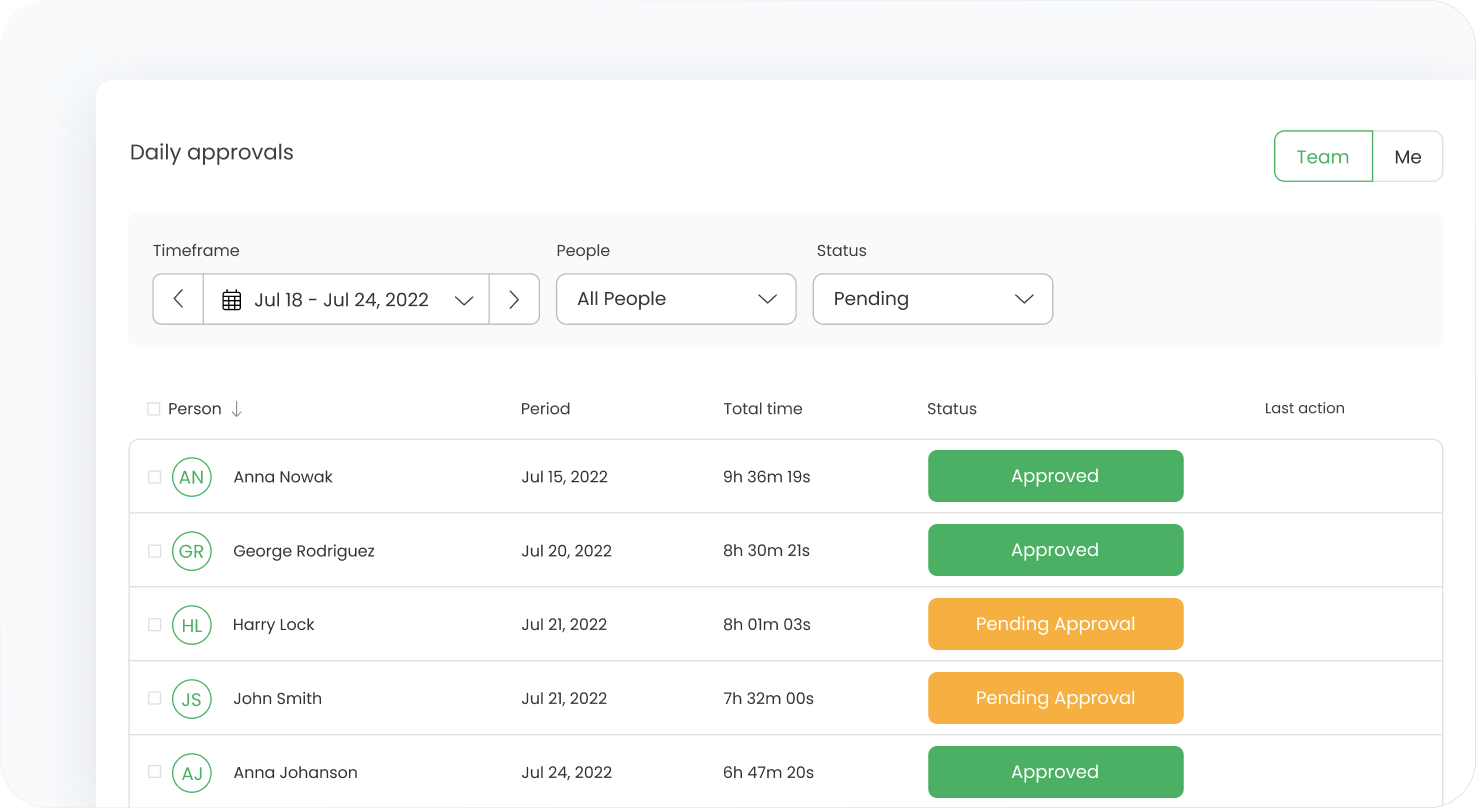Click Pending Approval for Harry Lock
The width and height of the screenshot is (1476, 808).
tap(1056, 624)
